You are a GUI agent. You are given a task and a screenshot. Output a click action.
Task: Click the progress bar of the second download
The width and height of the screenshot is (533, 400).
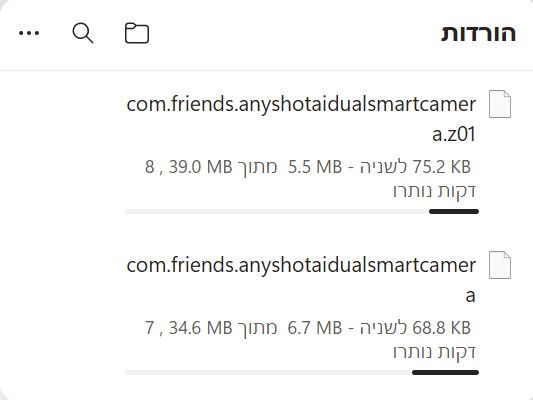pyautogui.click(x=302, y=372)
